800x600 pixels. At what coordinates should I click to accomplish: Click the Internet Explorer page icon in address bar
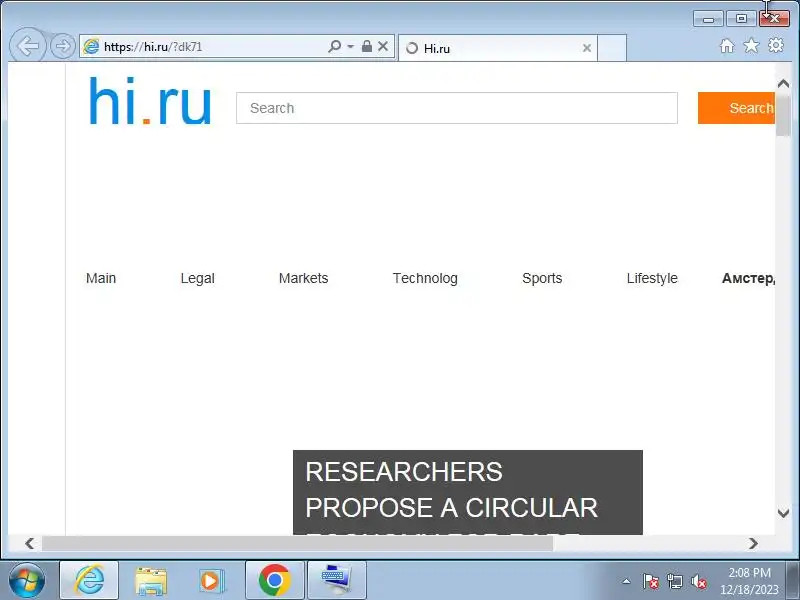point(91,46)
